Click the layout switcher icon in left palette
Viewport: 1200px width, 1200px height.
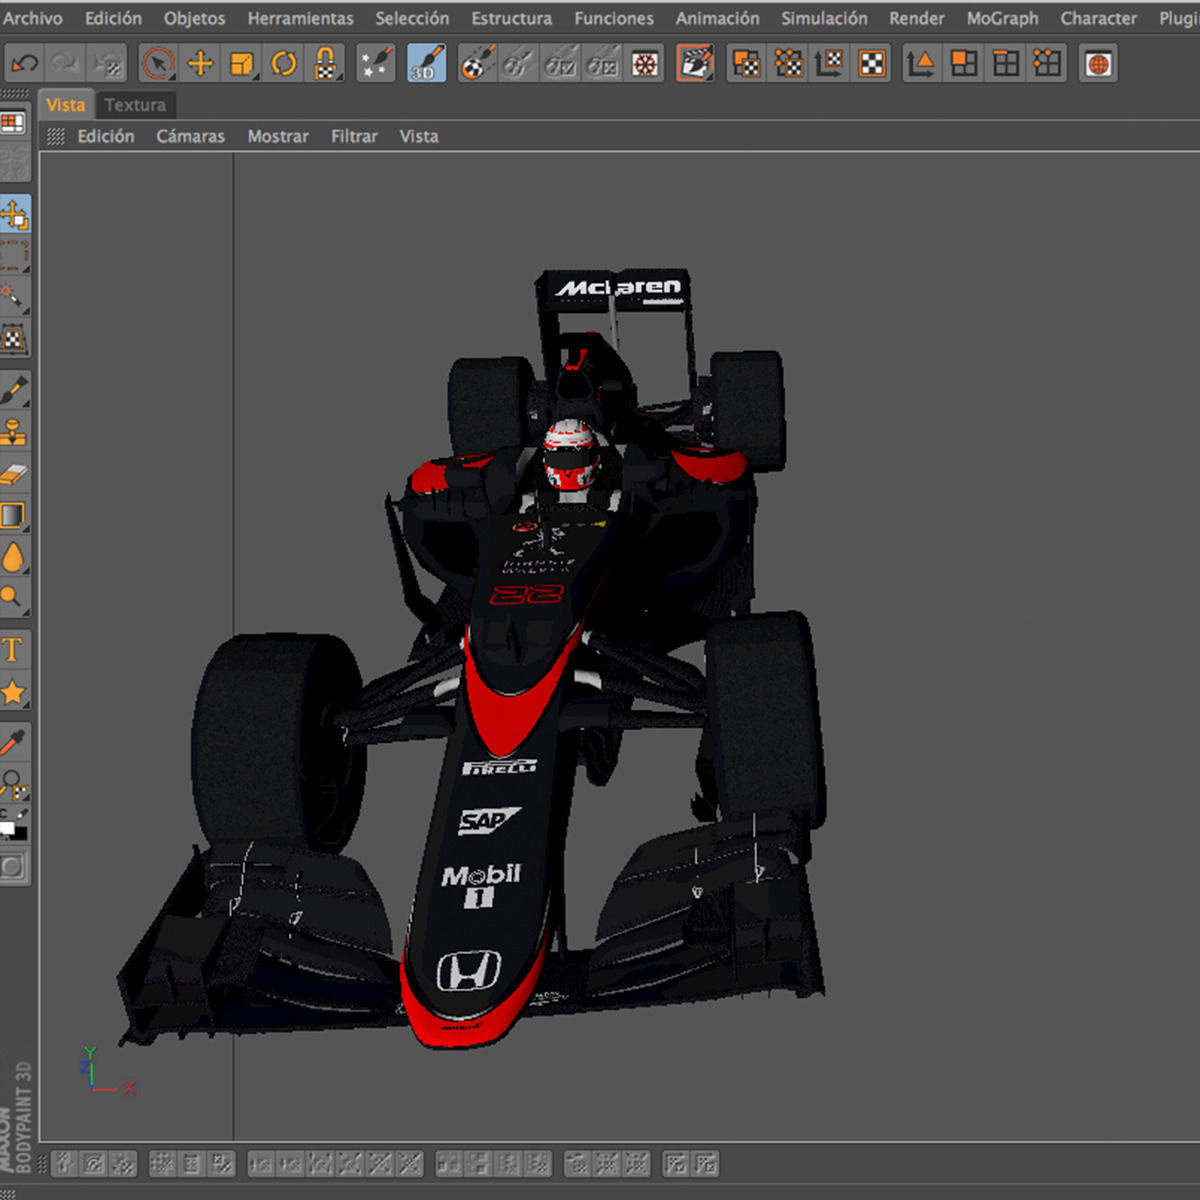pyautogui.click(x=13, y=123)
